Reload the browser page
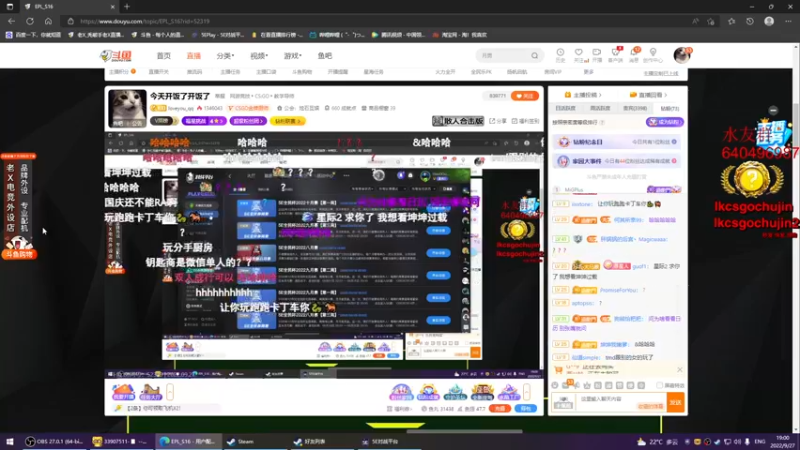The image size is (800, 450). [30, 21]
